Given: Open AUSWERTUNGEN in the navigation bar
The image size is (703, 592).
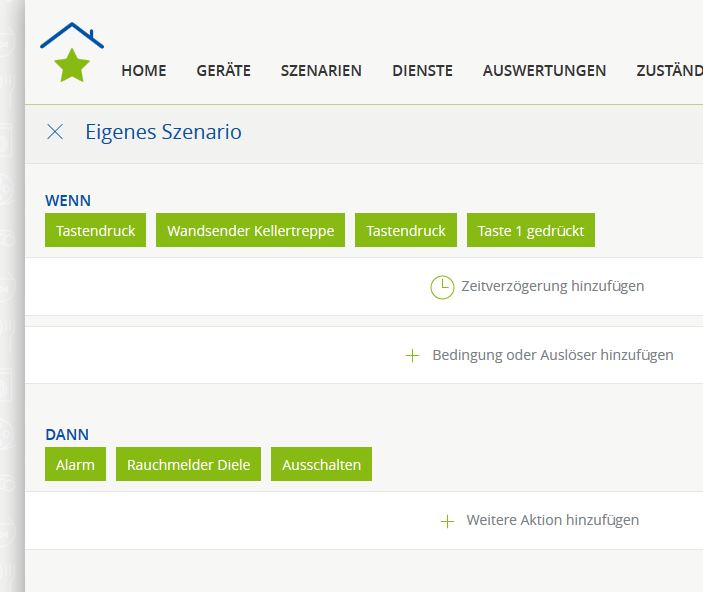Looking at the screenshot, I should pyautogui.click(x=544, y=71).
